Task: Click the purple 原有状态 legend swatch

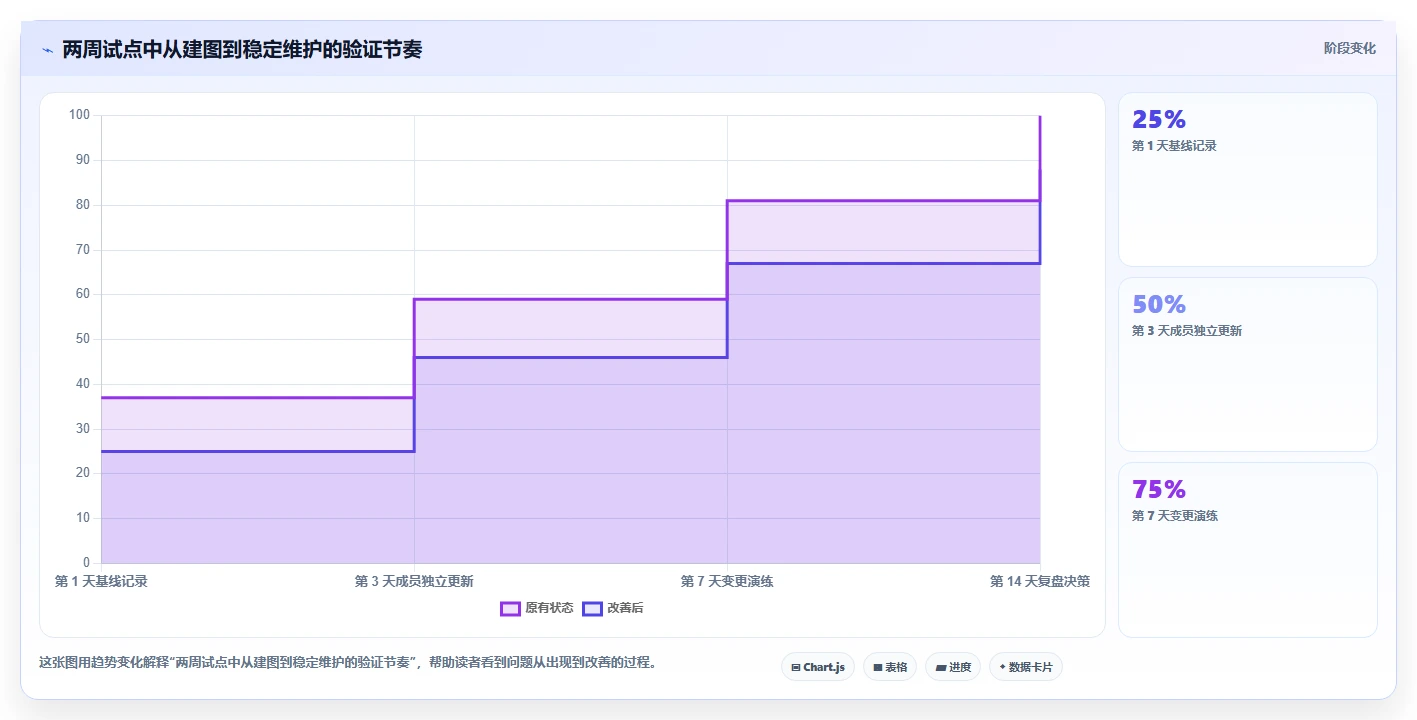Action: (510, 608)
